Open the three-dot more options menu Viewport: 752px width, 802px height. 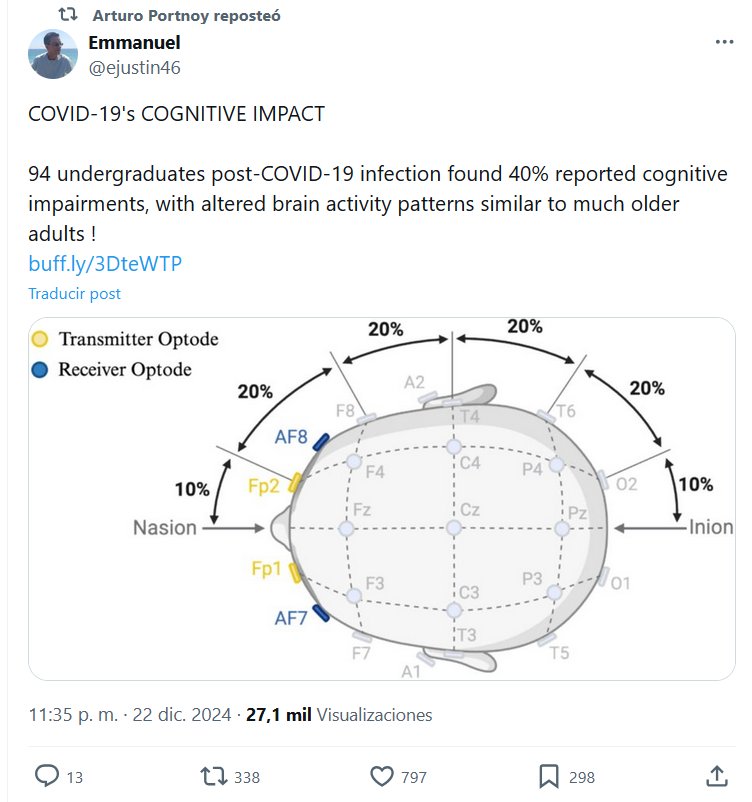click(x=725, y=43)
